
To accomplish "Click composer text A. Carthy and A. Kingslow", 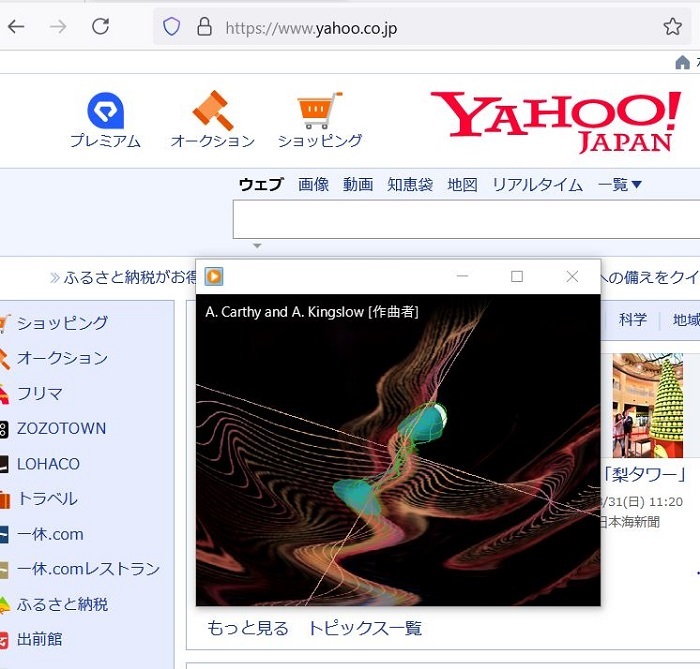I will 284,312.
